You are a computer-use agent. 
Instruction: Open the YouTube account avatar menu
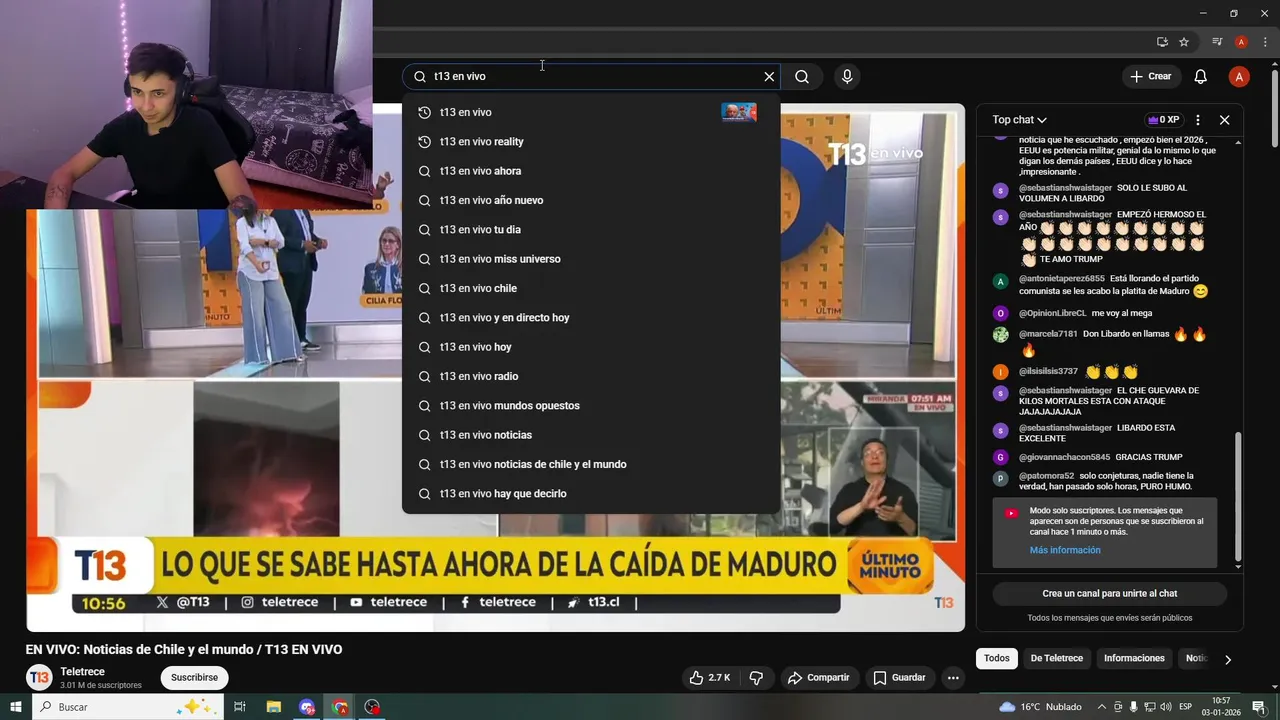[x=1239, y=76]
